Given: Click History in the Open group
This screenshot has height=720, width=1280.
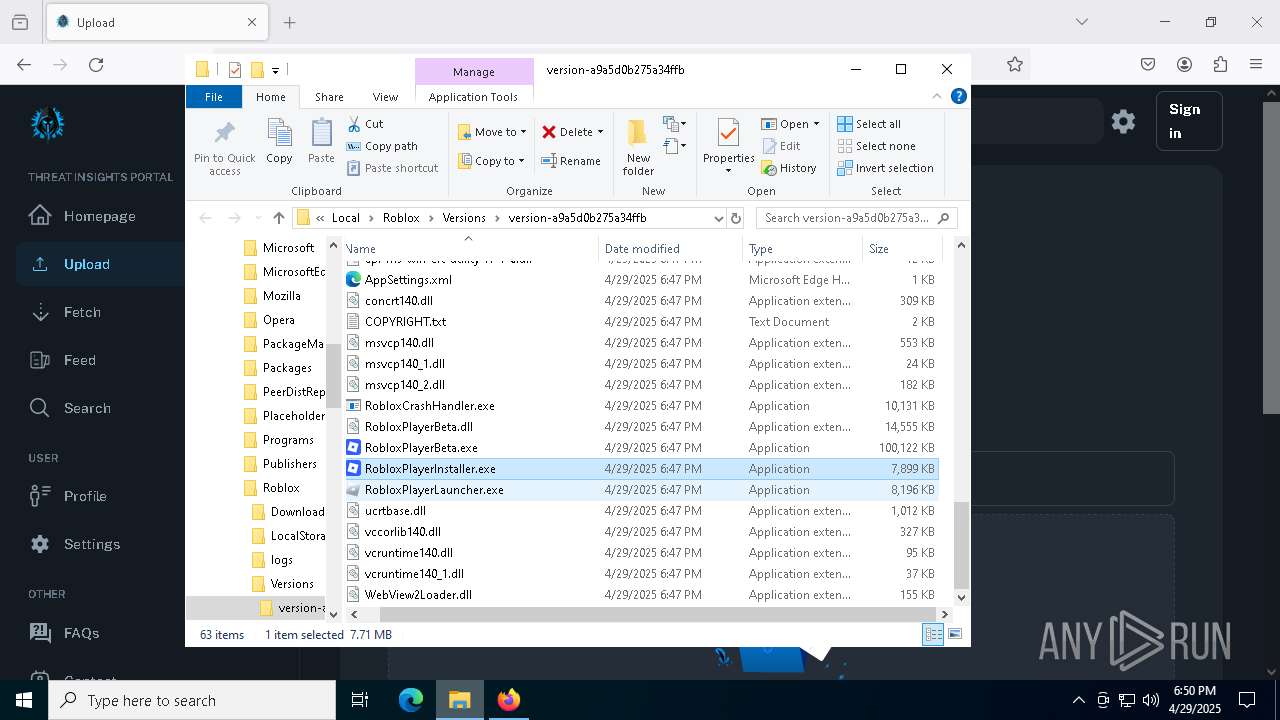Looking at the screenshot, I should coord(789,168).
